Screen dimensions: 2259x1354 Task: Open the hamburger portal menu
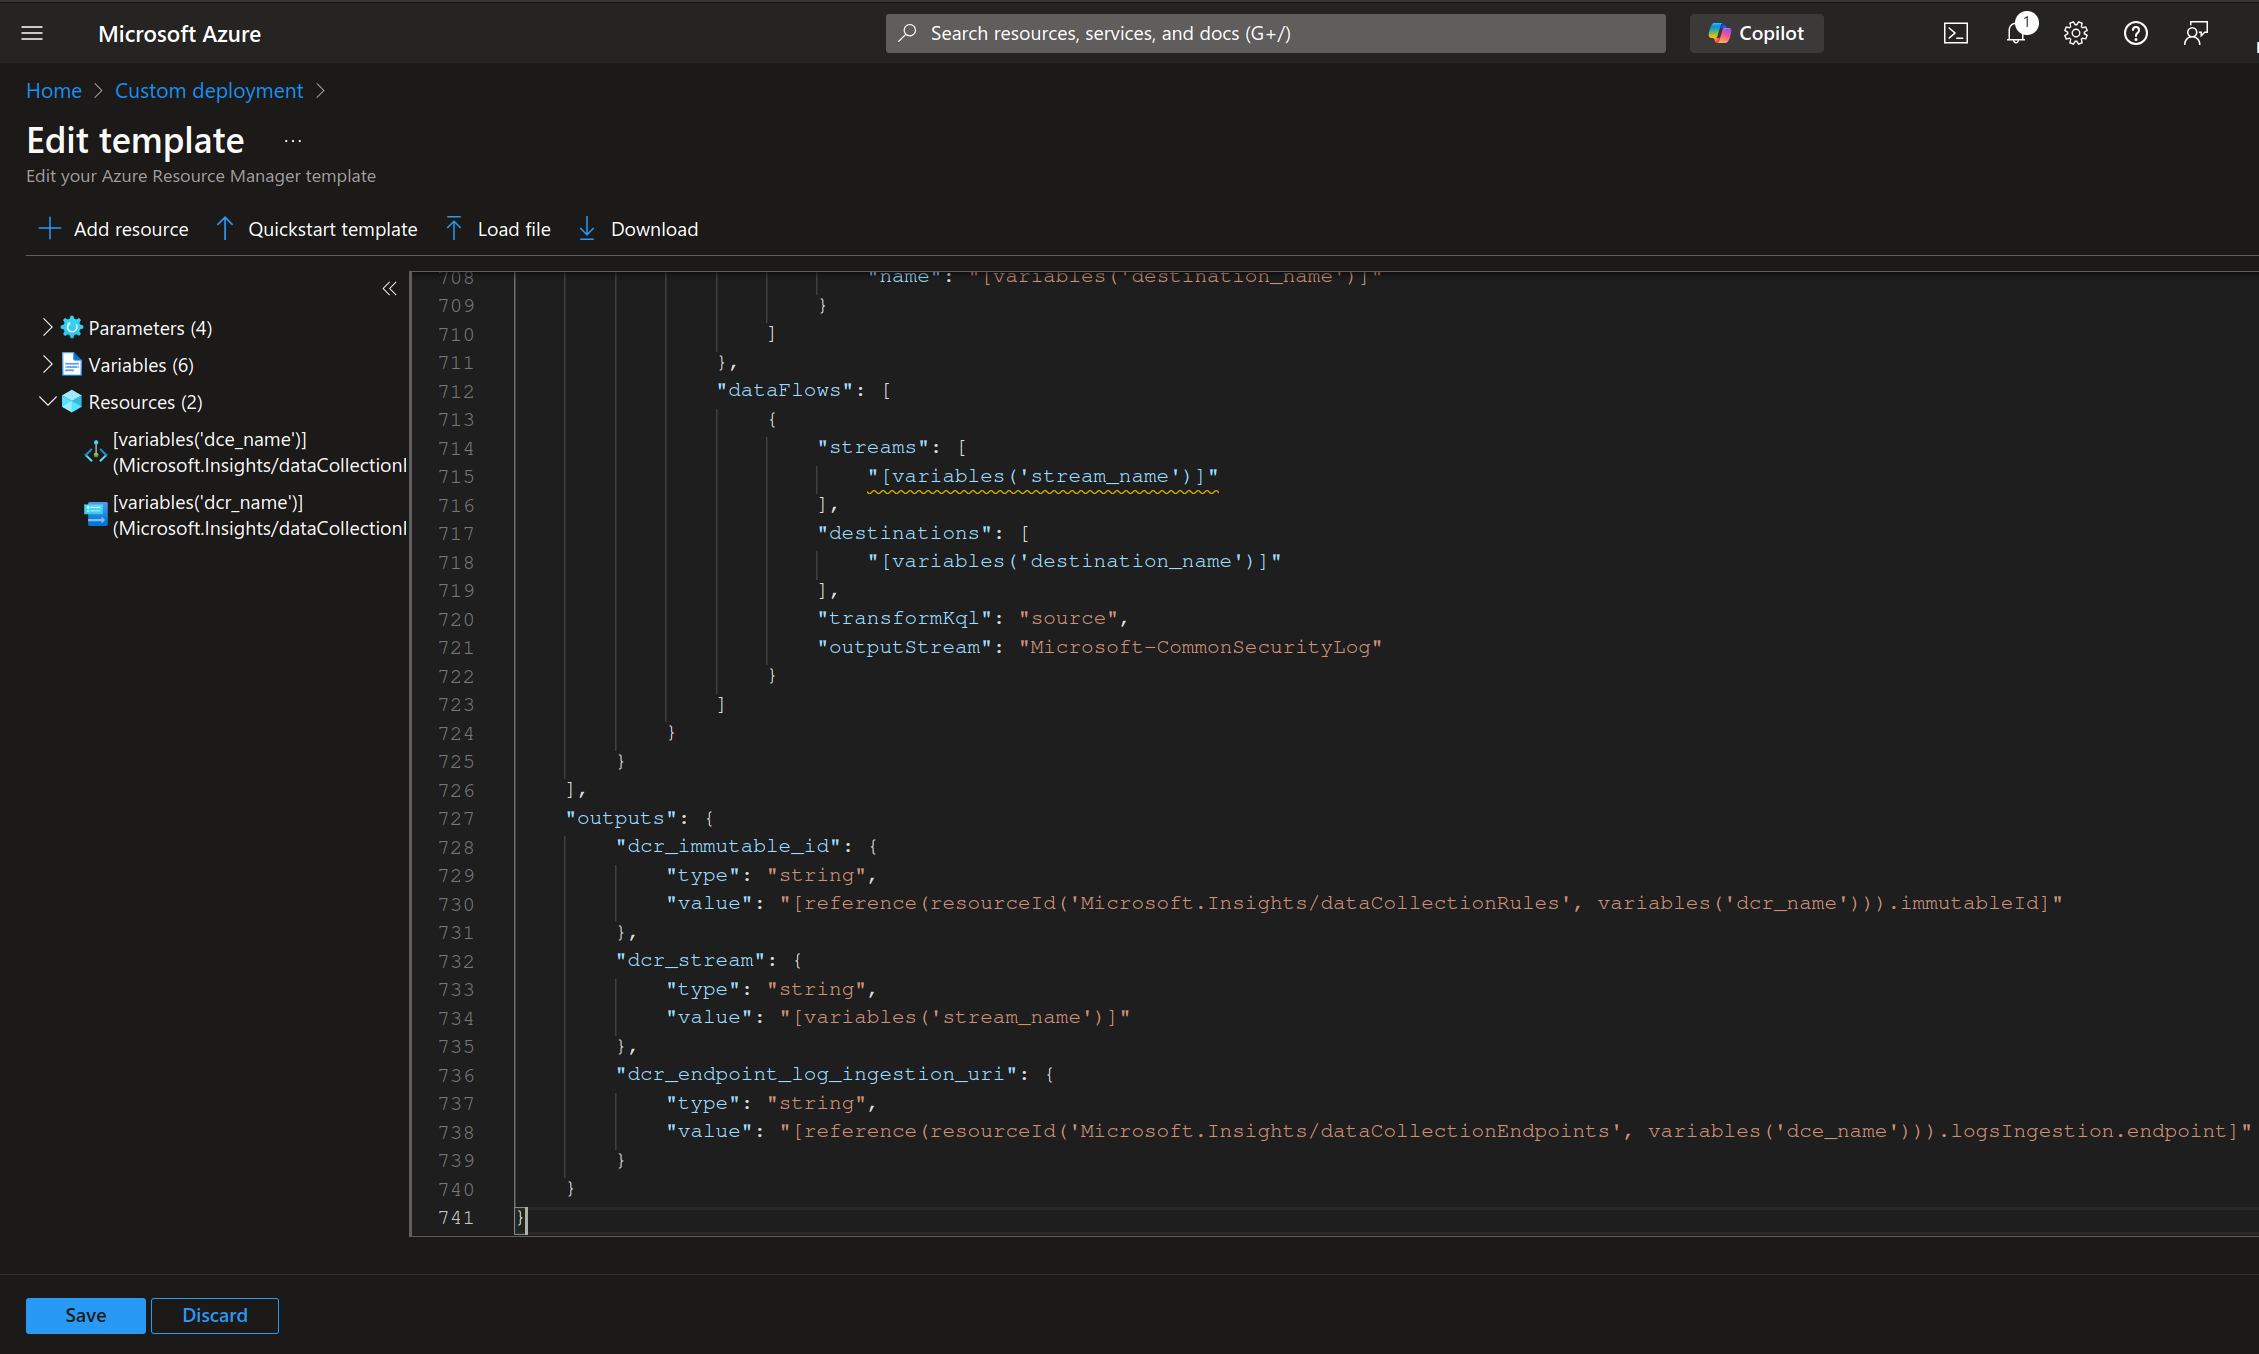point(32,33)
